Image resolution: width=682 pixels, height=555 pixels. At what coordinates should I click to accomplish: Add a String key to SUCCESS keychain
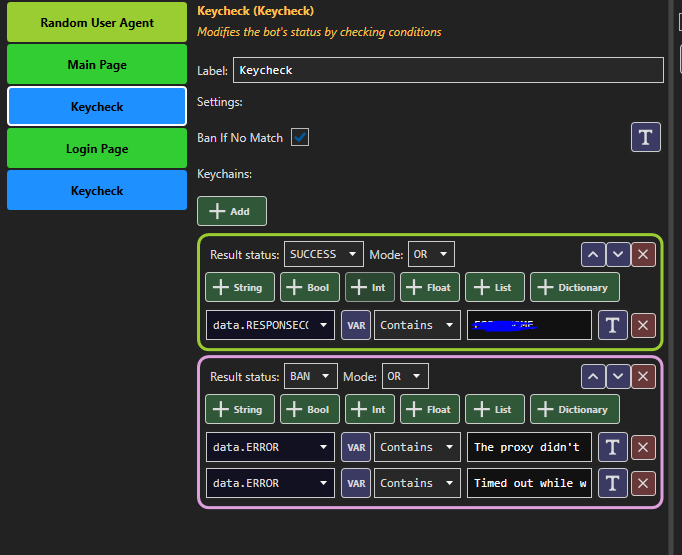click(x=240, y=287)
